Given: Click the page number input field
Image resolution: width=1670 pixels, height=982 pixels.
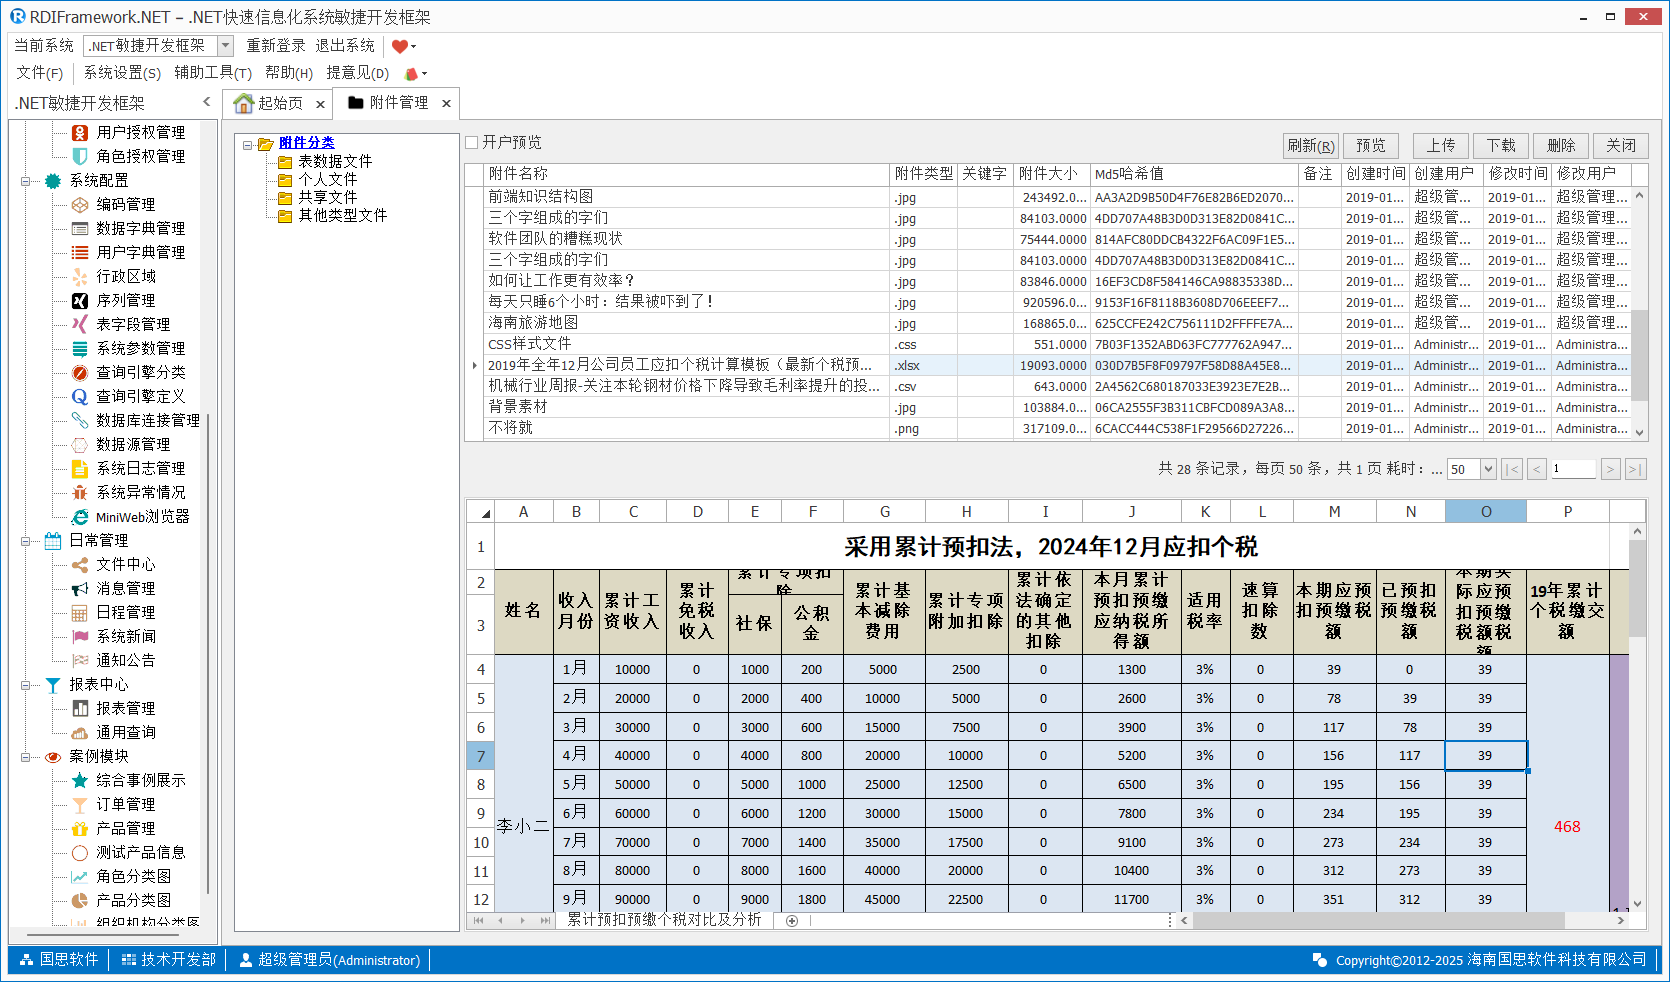Looking at the screenshot, I should pyautogui.click(x=1573, y=469).
